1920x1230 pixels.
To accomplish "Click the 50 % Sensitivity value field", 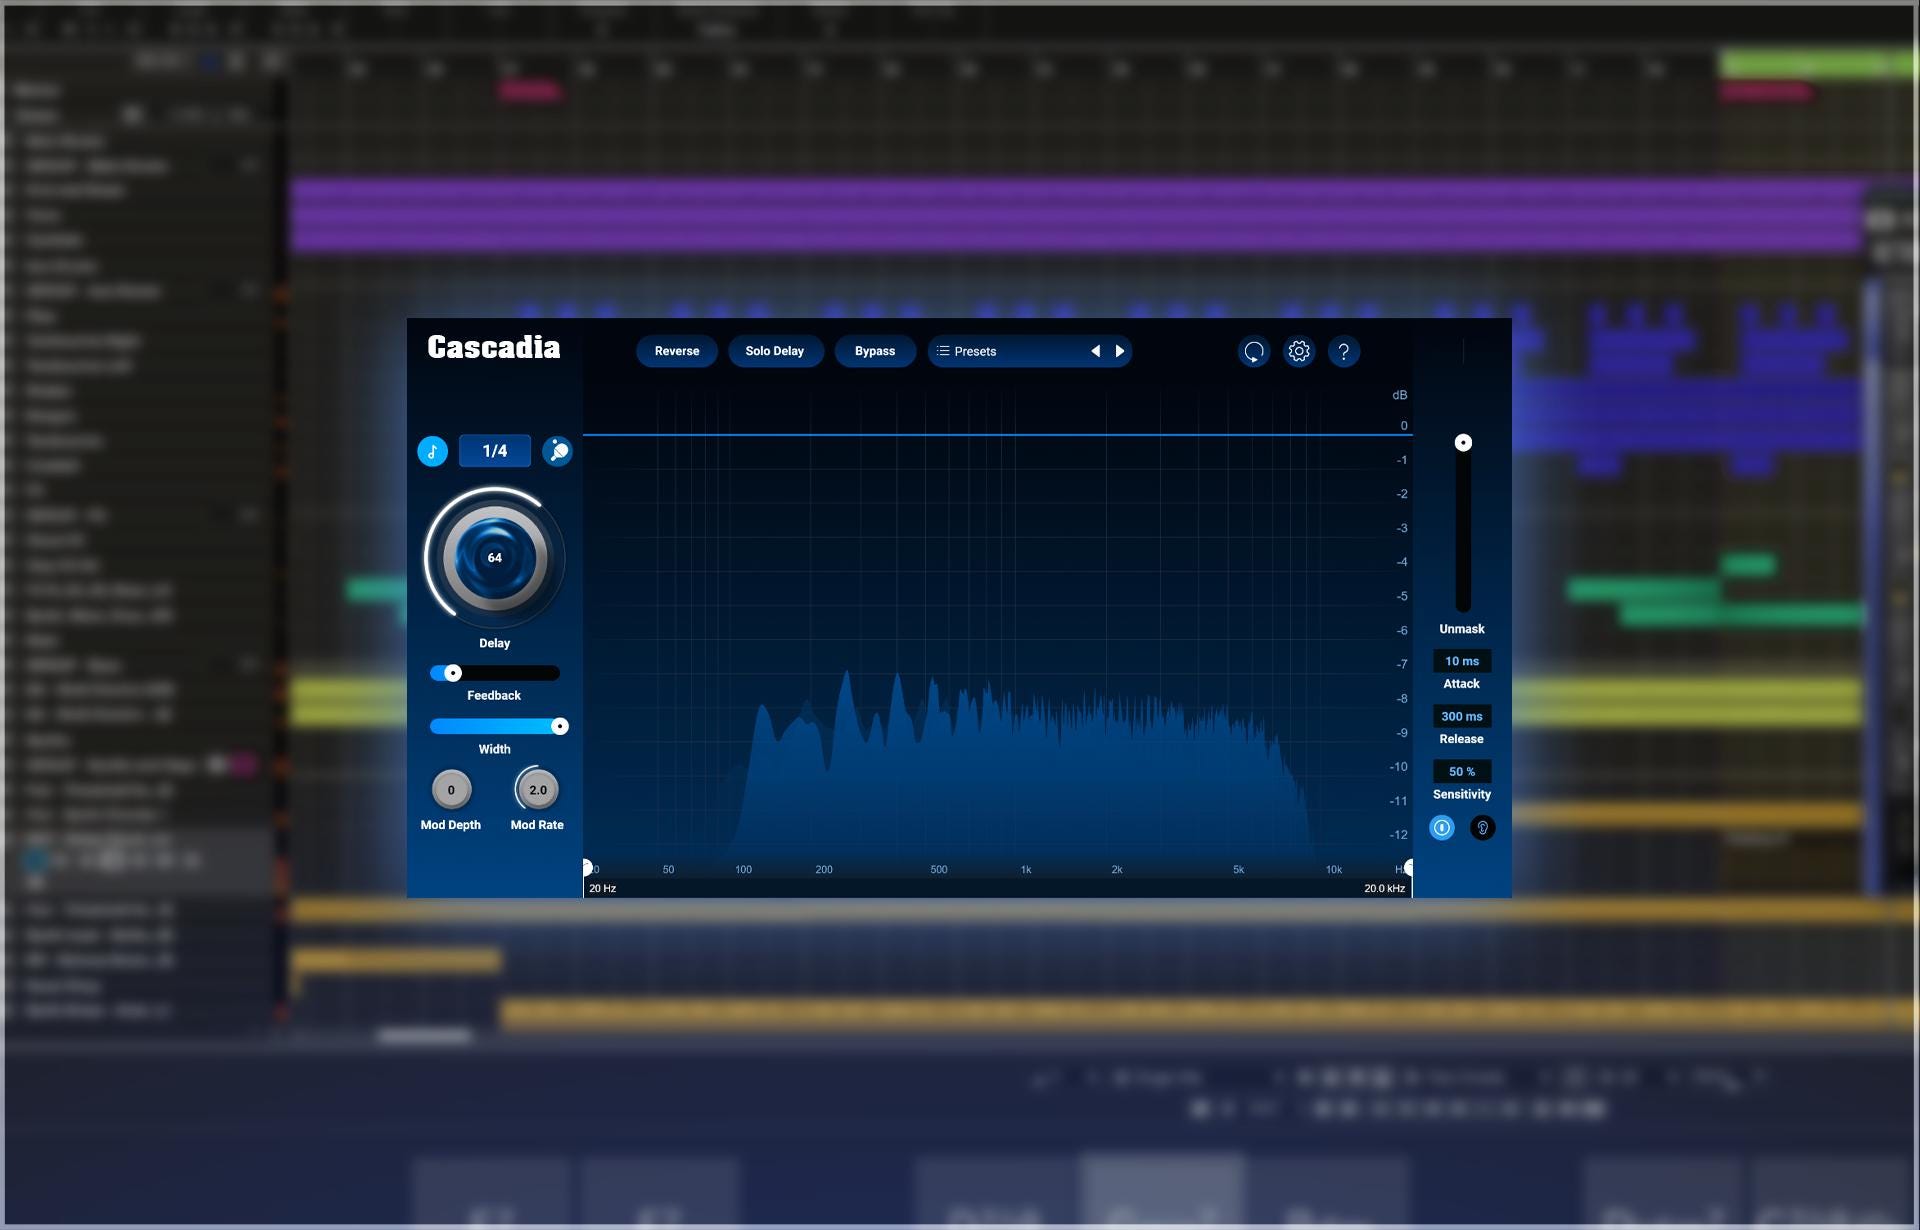I will [1462, 771].
